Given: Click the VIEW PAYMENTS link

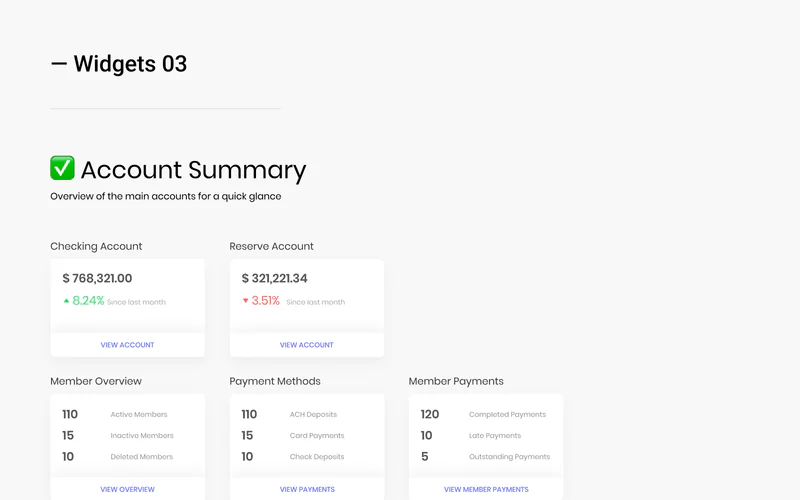Looking at the screenshot, I should point(307,489).
